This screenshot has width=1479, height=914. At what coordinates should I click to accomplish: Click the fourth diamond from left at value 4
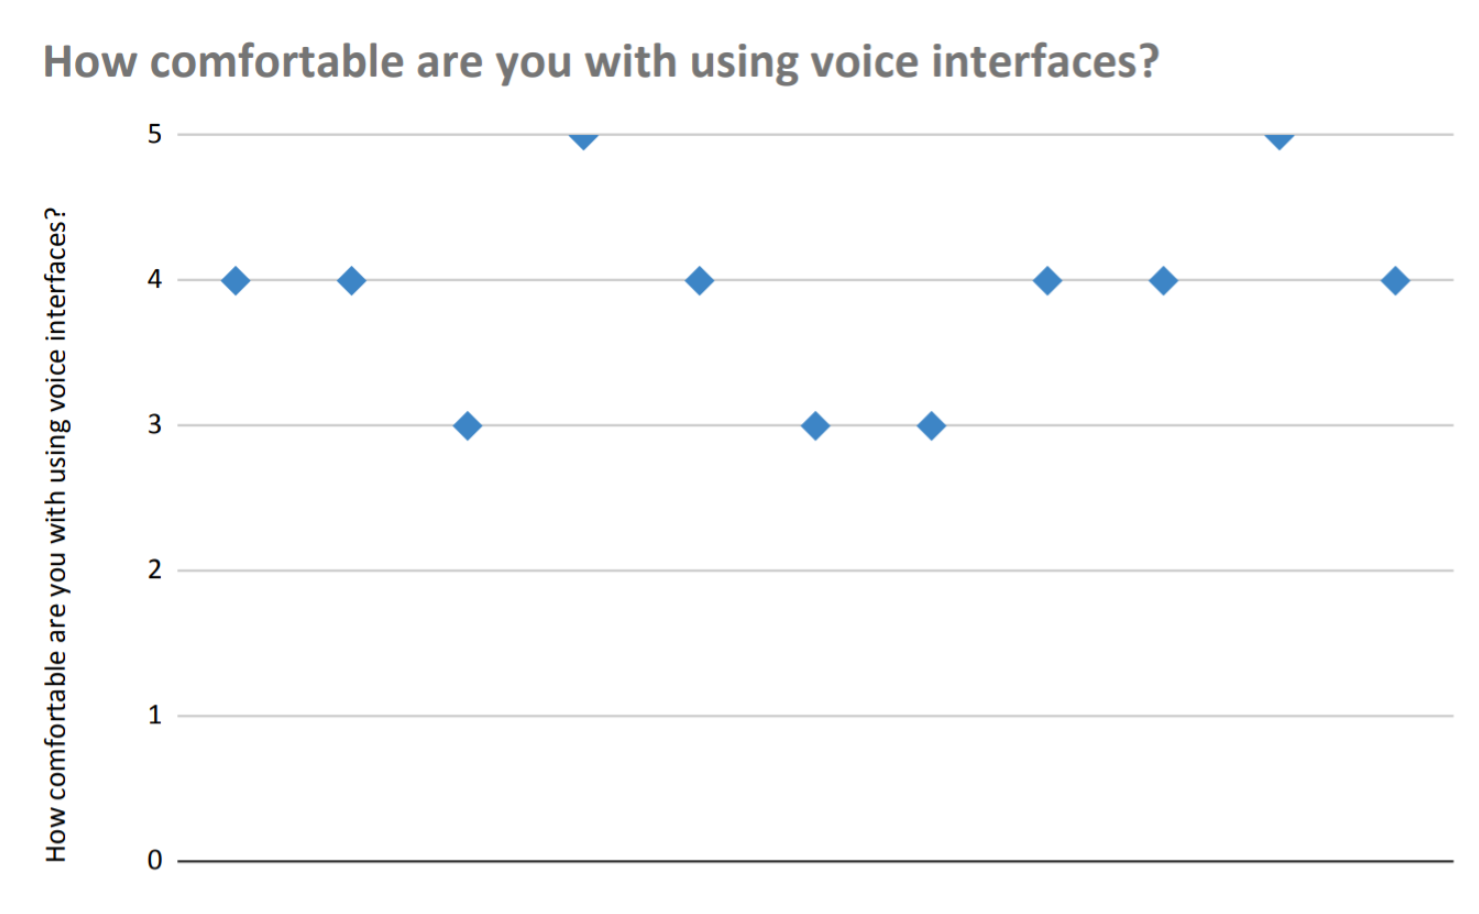(x=1047, y=281)
